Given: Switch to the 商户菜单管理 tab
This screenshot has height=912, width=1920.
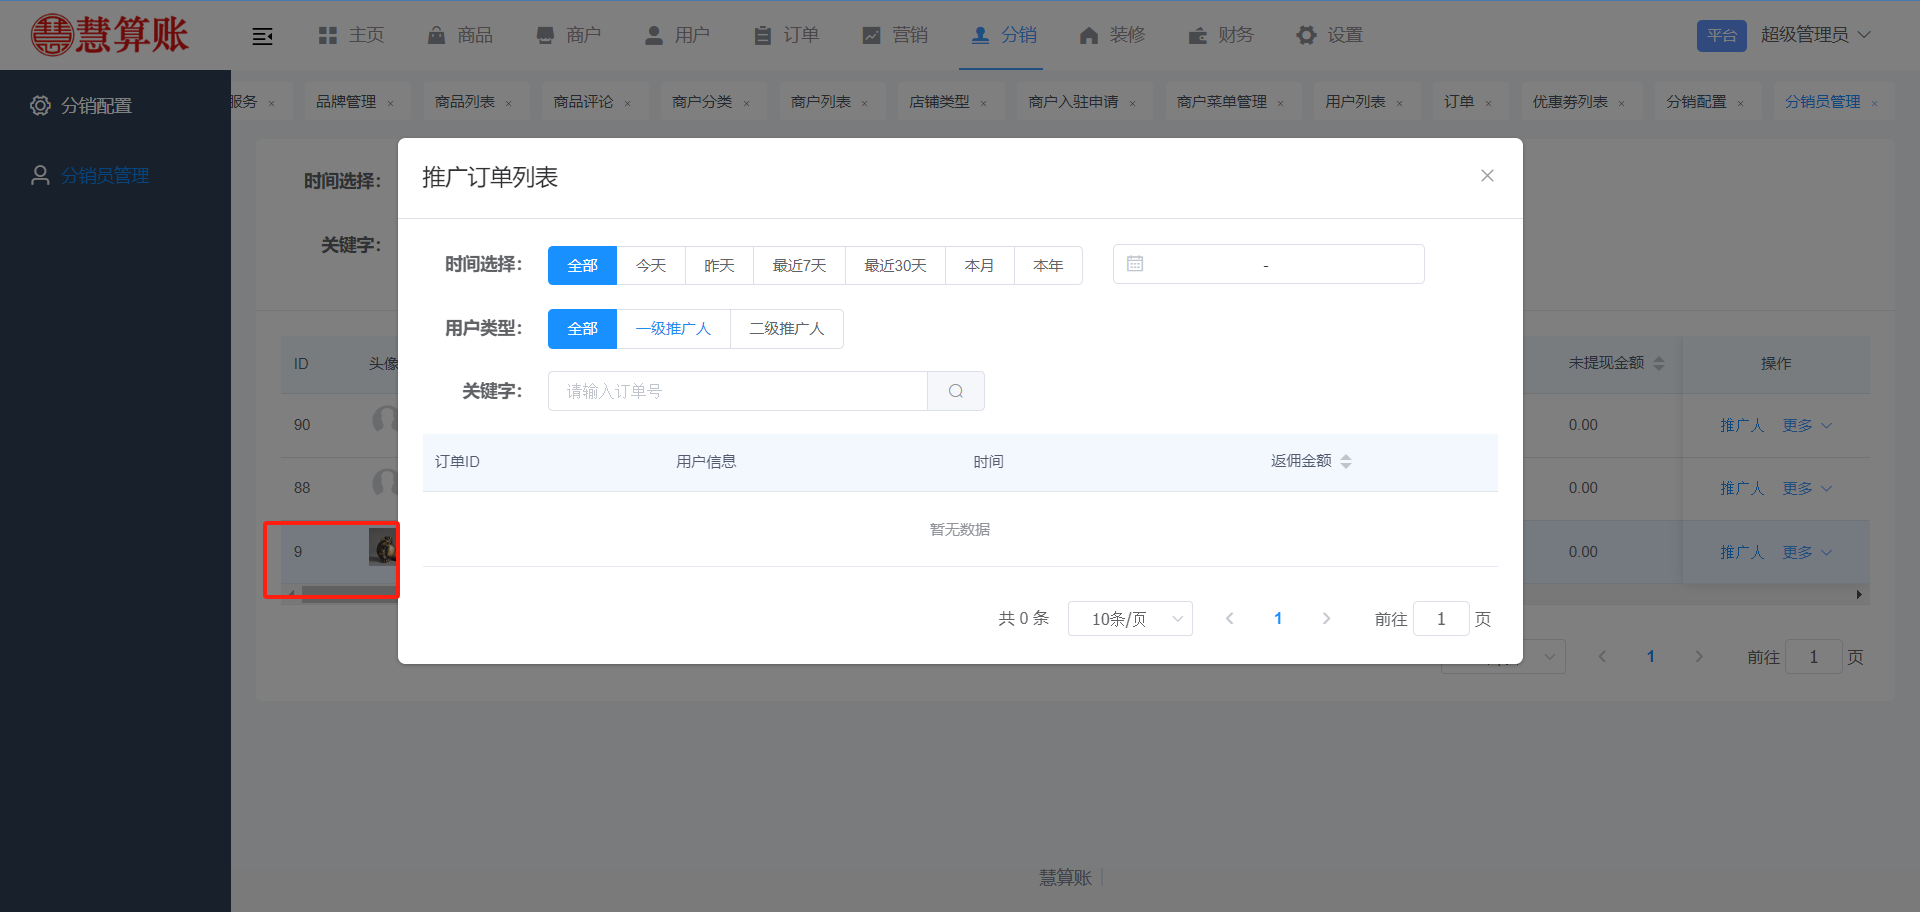Looking at the screenshot, I should click(1222, 102).
